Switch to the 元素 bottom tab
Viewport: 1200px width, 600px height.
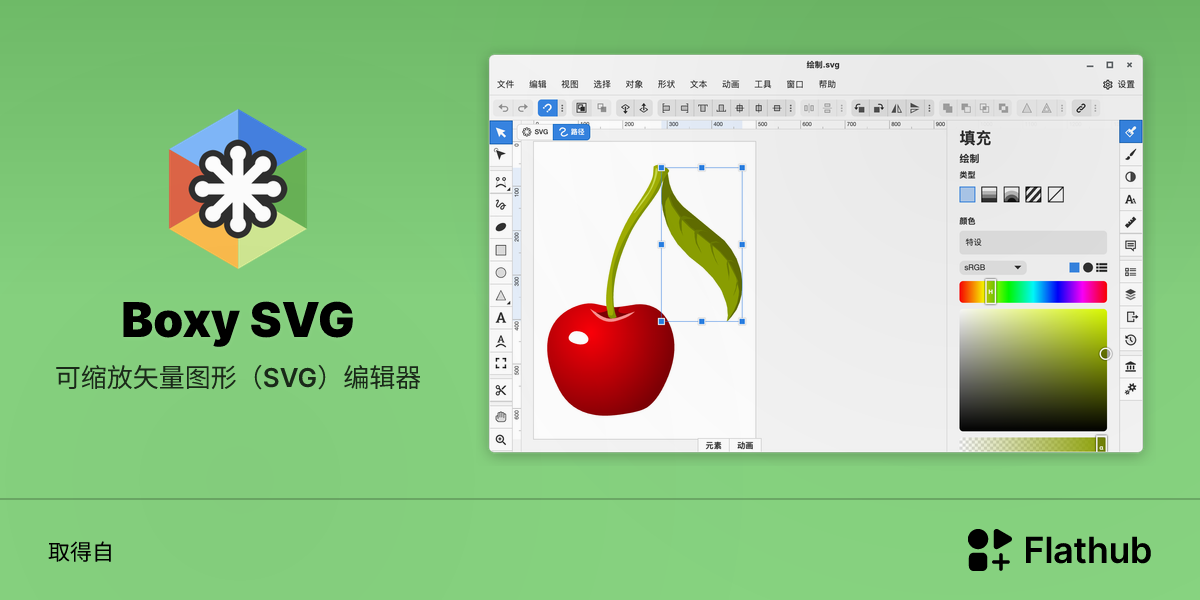pyautogui.click(x=713, y=446)
